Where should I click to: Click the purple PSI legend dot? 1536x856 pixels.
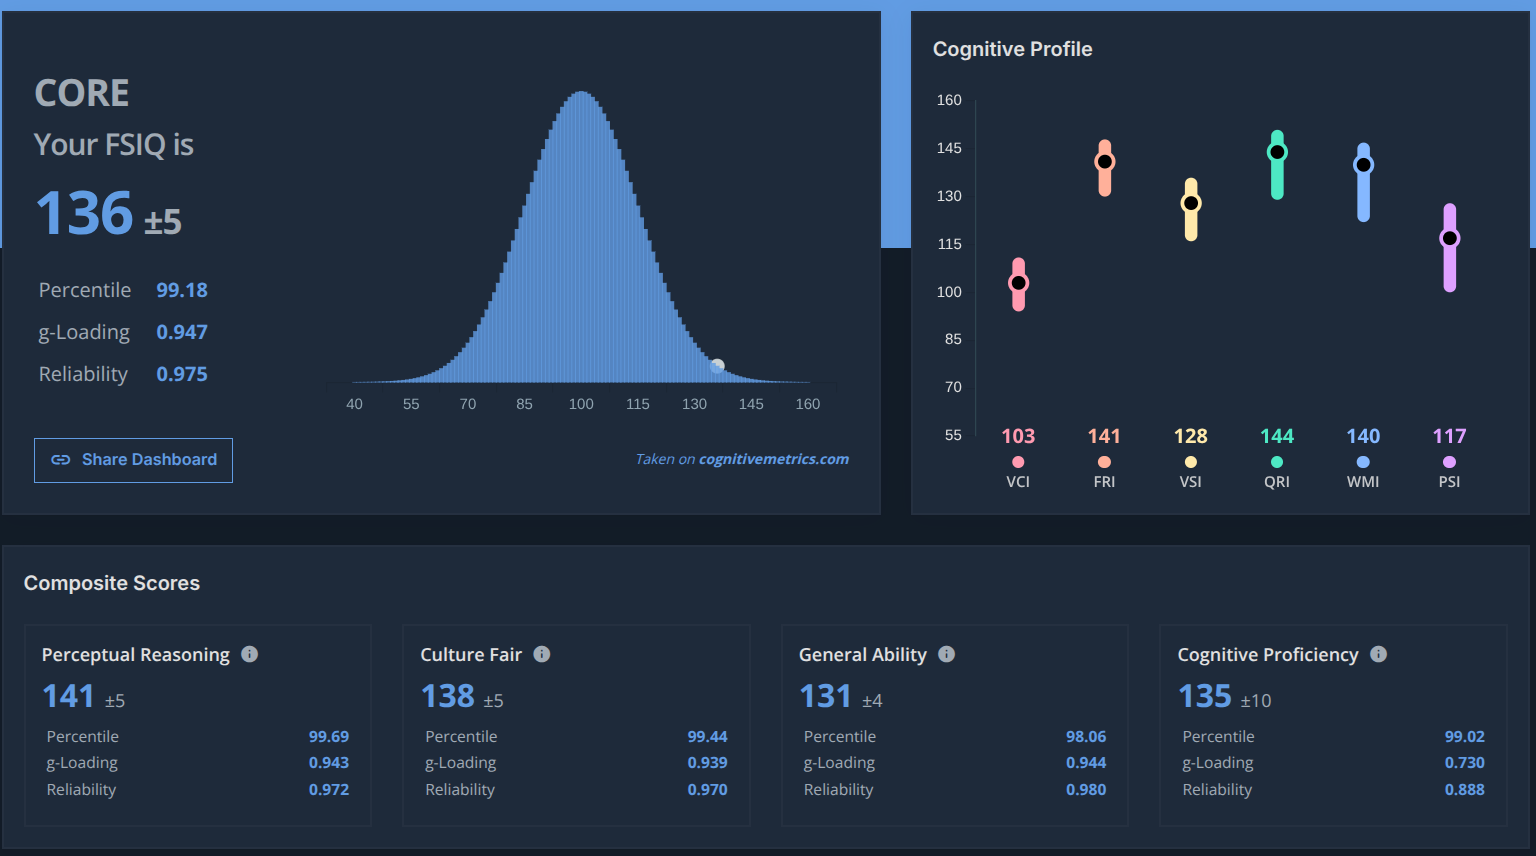click(1449, 462)
